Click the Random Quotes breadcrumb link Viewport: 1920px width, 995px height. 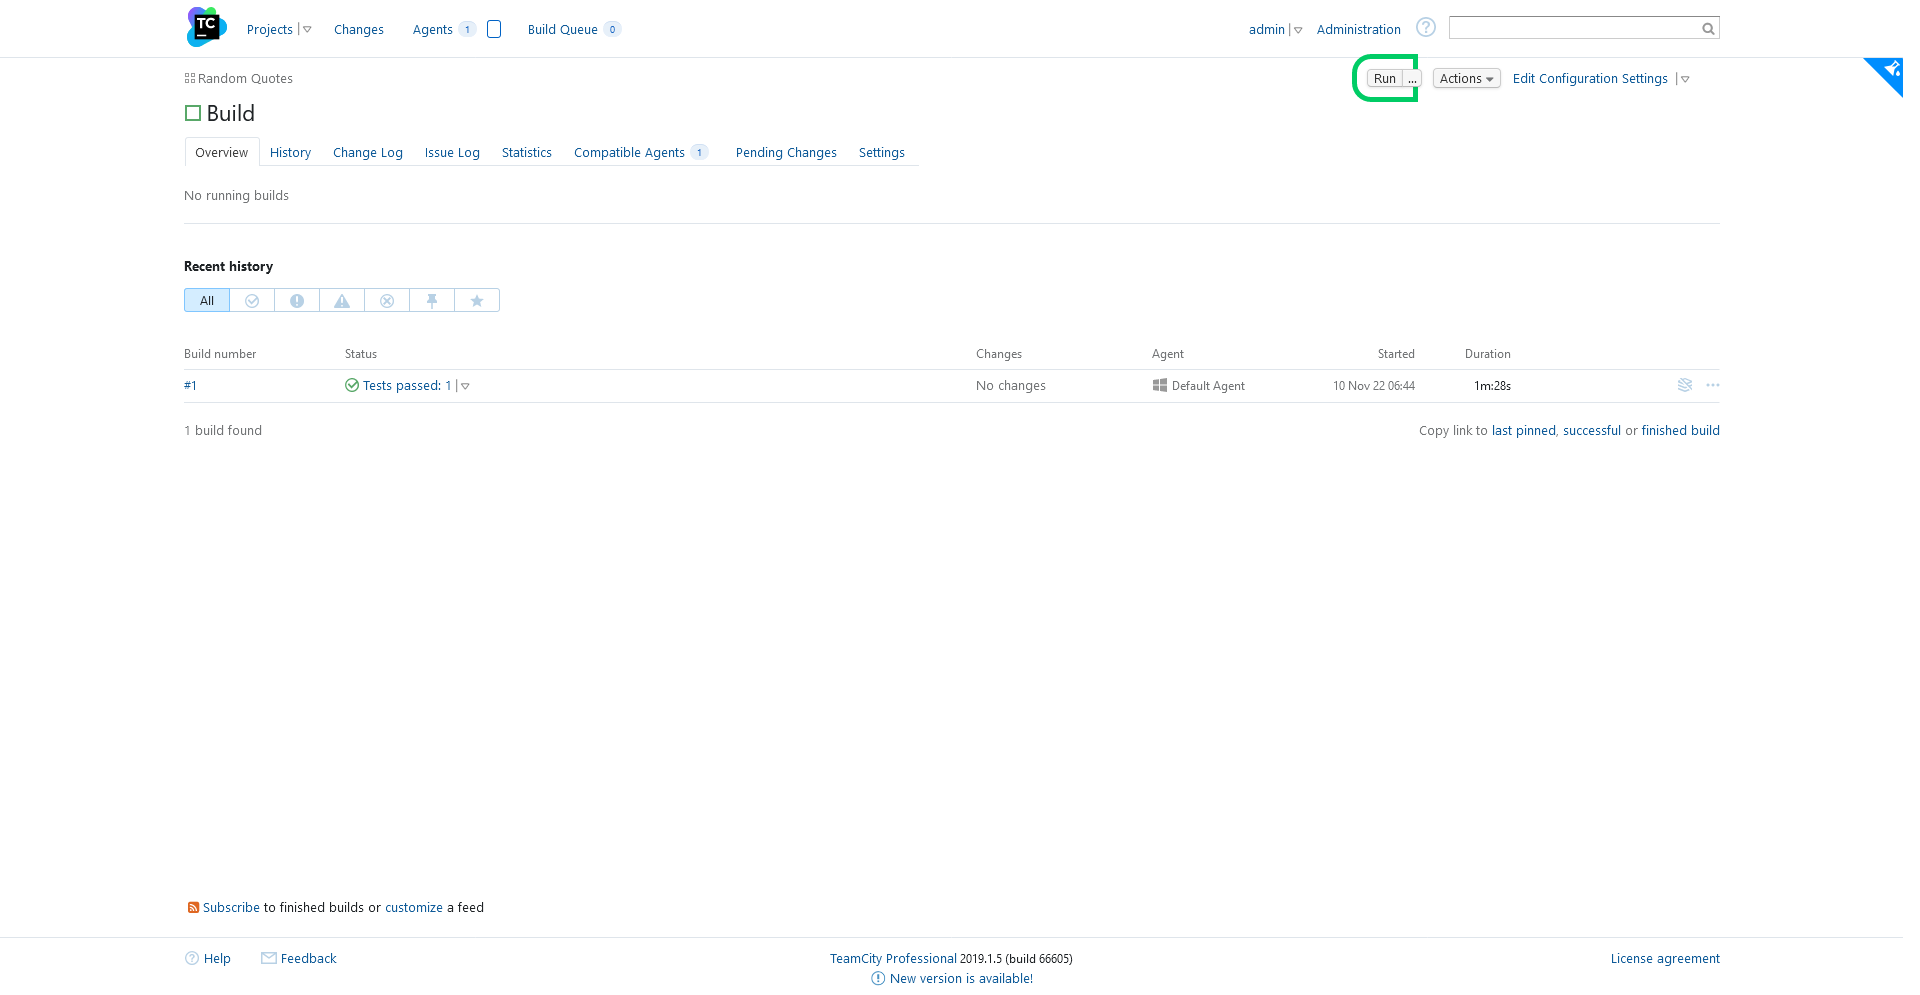pyautogui.click(x=245, y=78)
